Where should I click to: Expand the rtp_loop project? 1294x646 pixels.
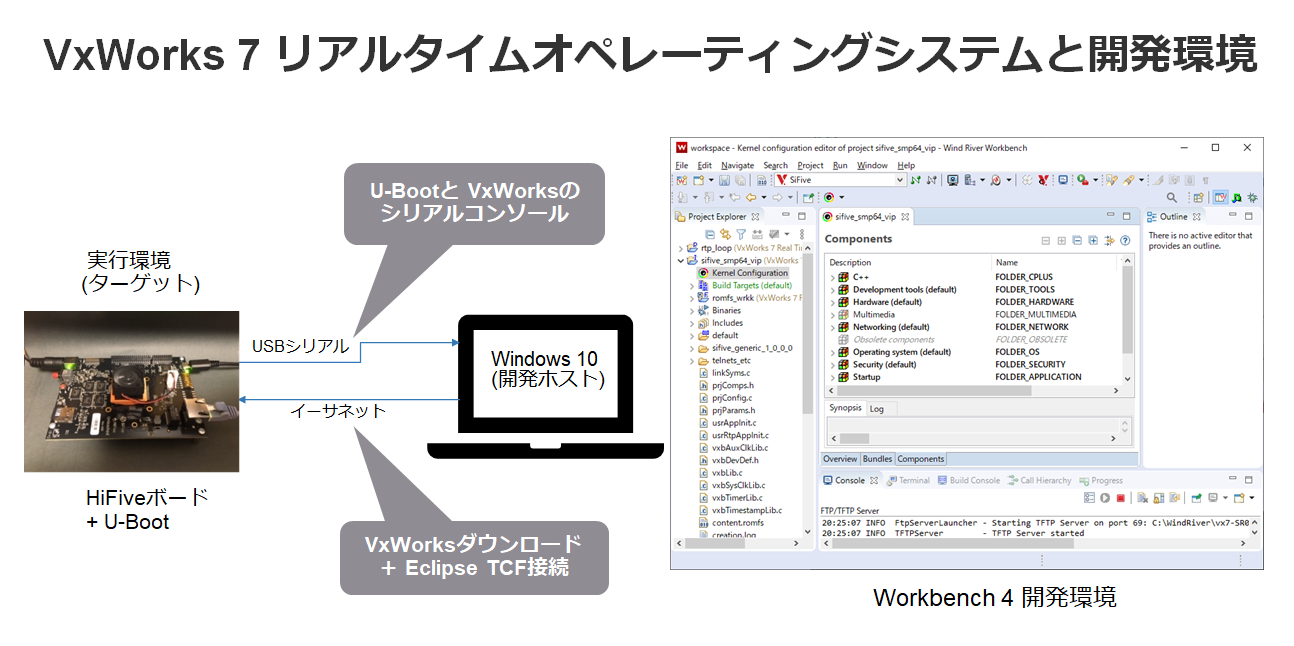(681, 248)
